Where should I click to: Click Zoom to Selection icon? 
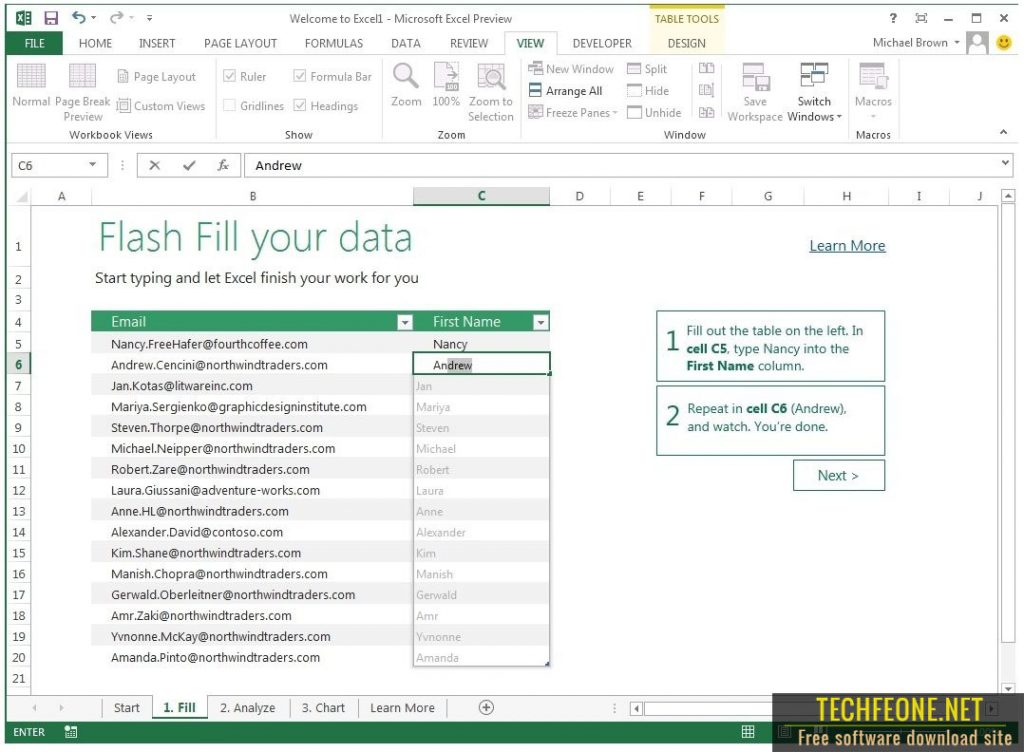tap(490, 92)
